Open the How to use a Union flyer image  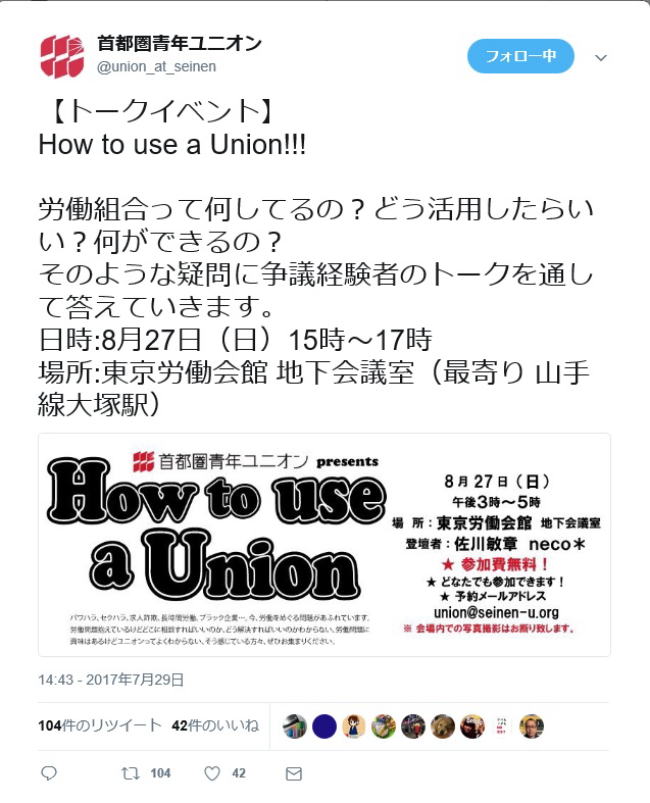point(324,545)
